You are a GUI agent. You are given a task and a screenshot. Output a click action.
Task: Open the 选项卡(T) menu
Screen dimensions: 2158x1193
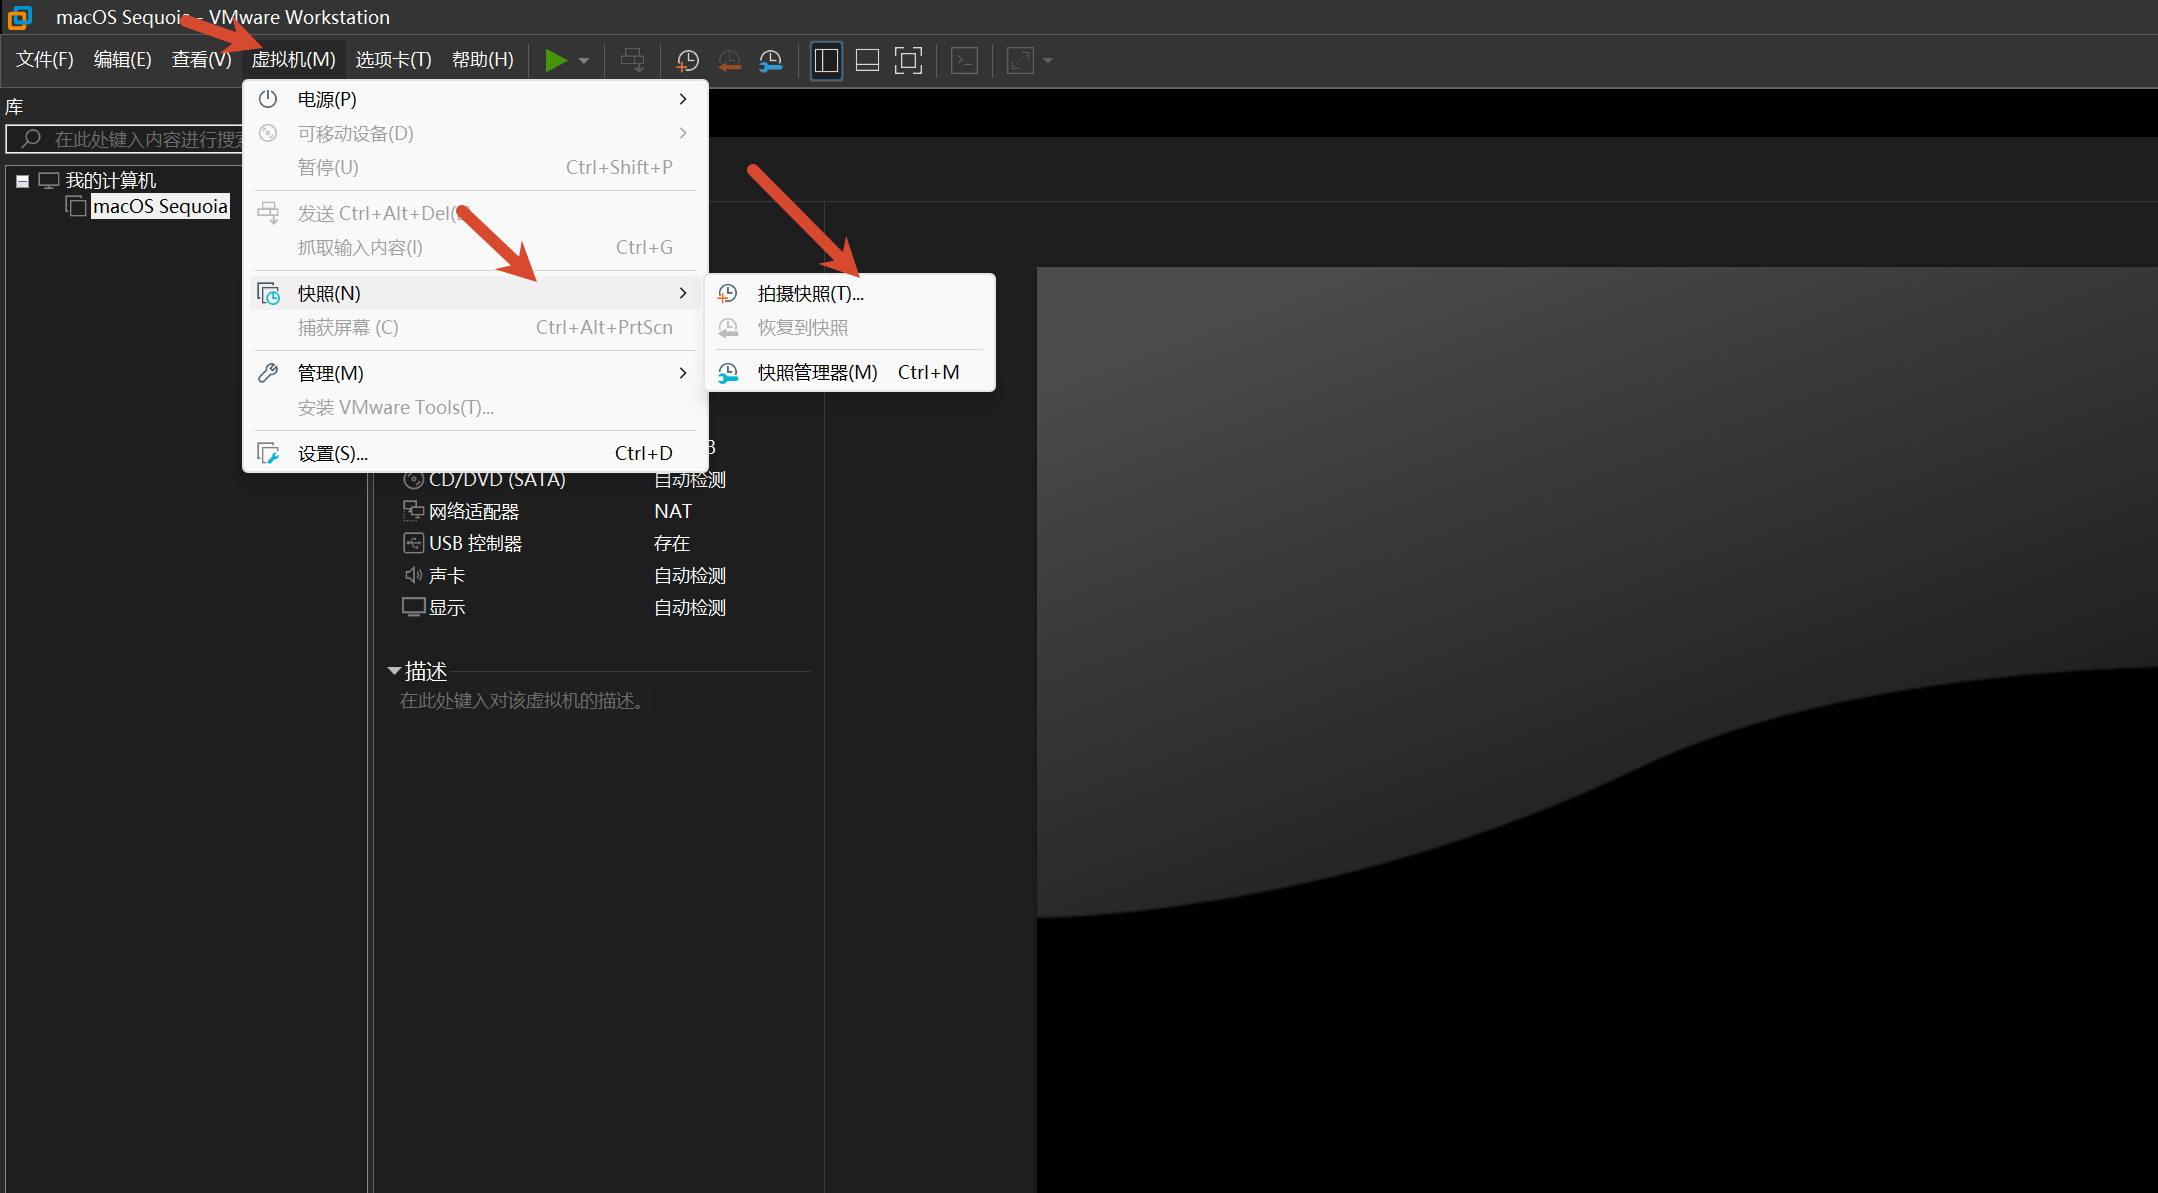(394, 60)
